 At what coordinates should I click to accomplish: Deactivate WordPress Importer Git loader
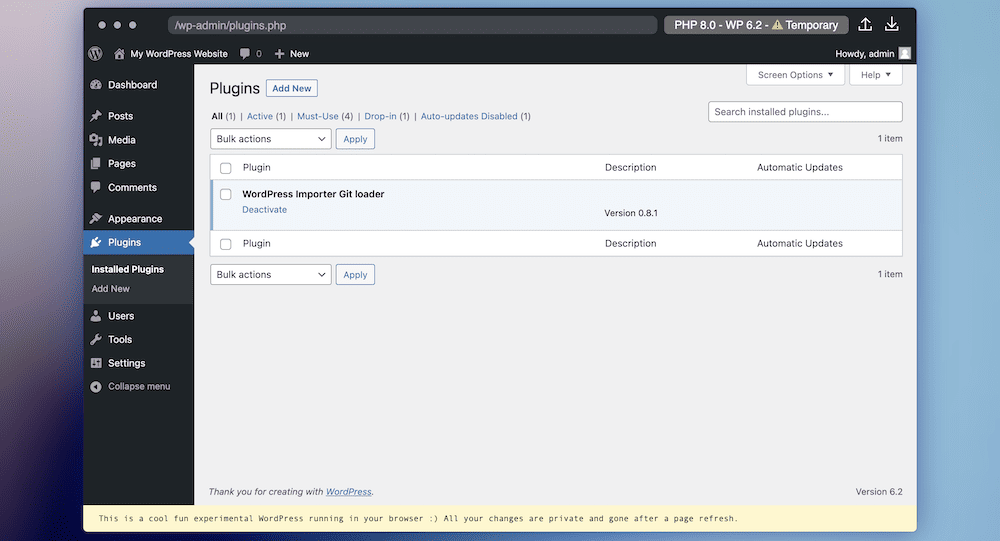pos(265,209)
